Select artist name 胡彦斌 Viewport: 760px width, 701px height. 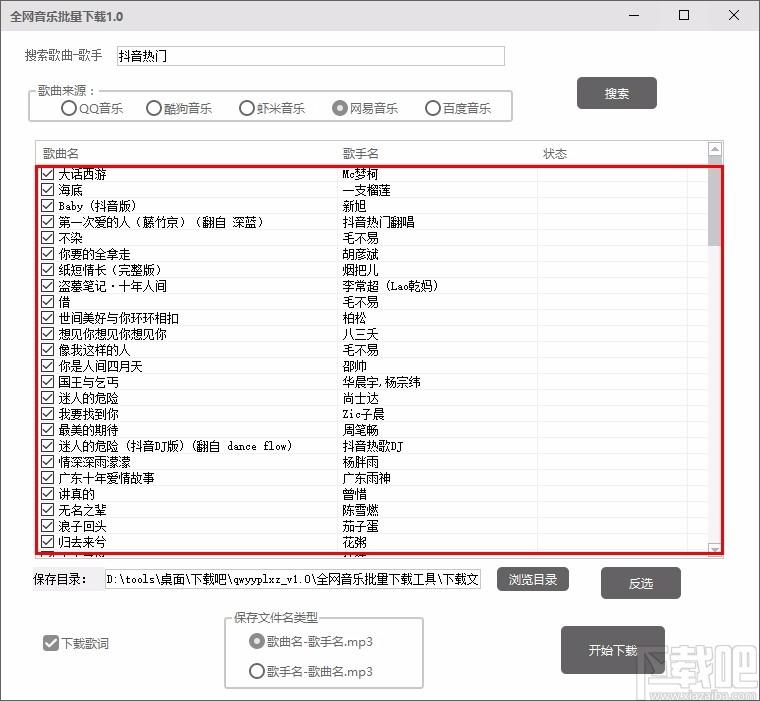point(360,254)
